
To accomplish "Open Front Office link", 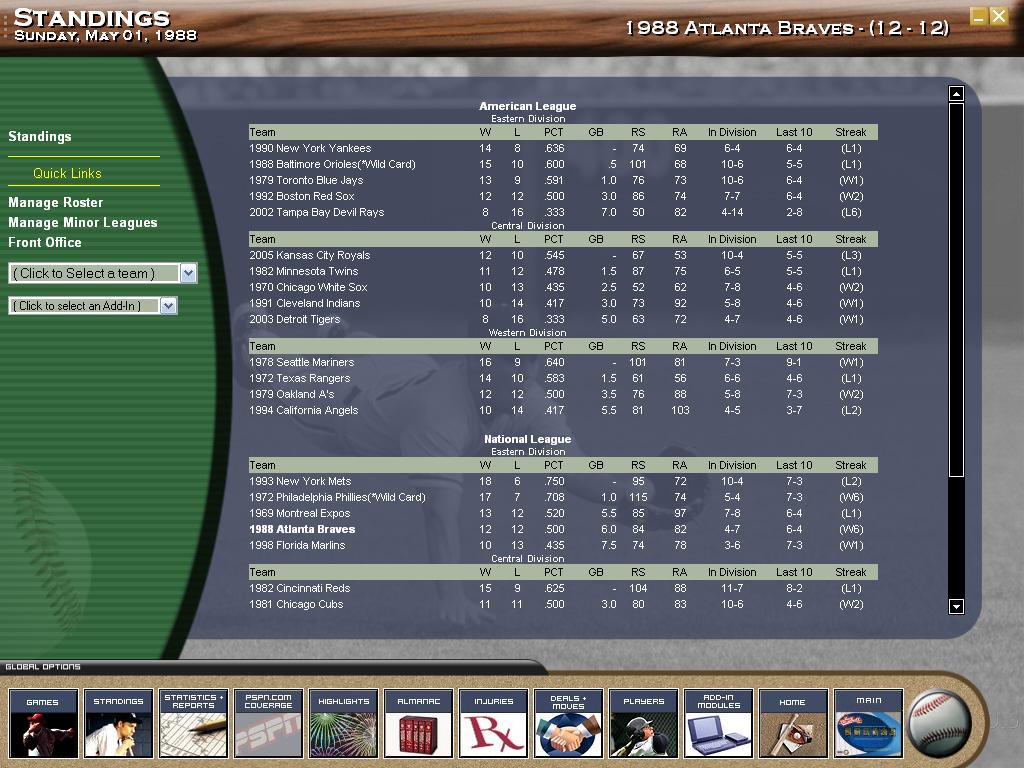I will point(45,242).
